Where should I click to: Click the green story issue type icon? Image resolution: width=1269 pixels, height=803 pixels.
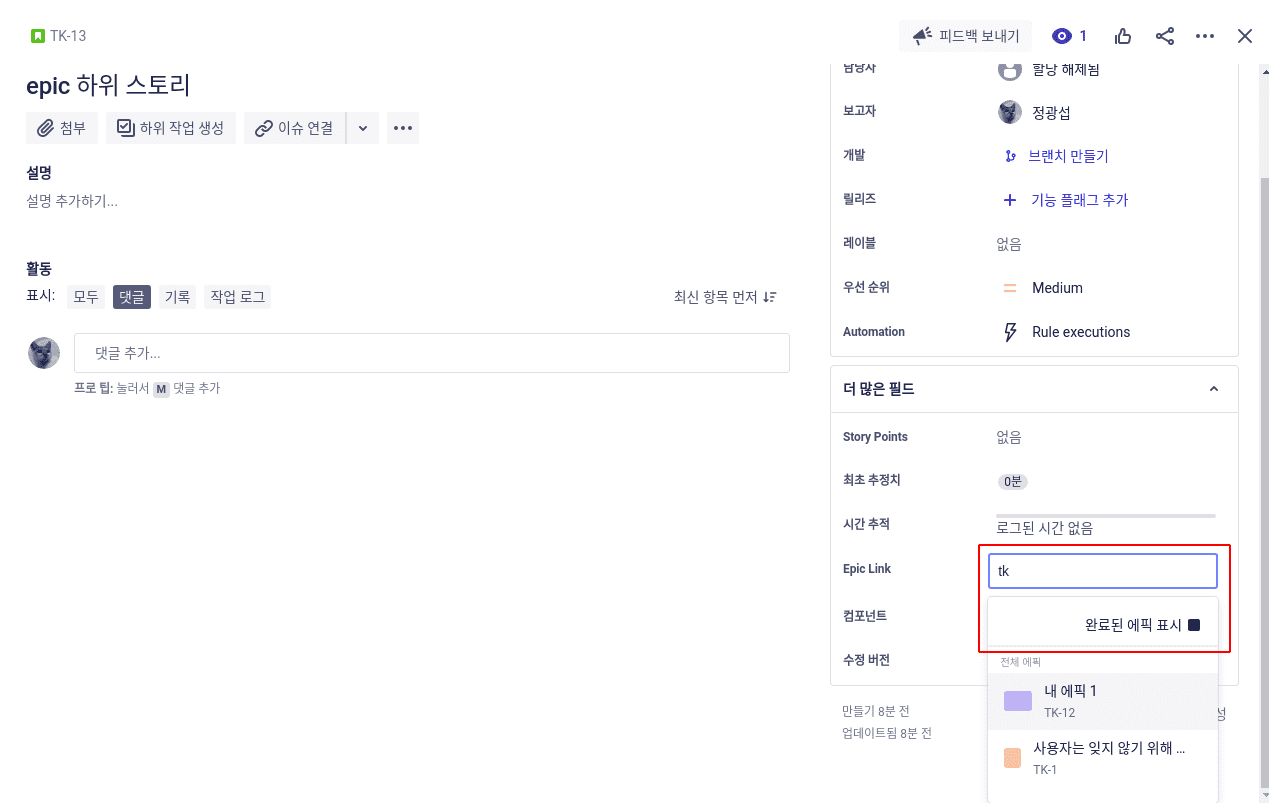(38, 36)
